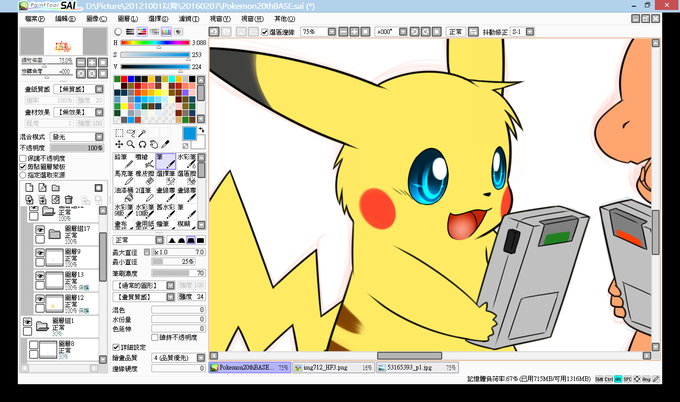Open 通常的圓形 brush shape dropdown
680x402 pixels.
(170, 285)
